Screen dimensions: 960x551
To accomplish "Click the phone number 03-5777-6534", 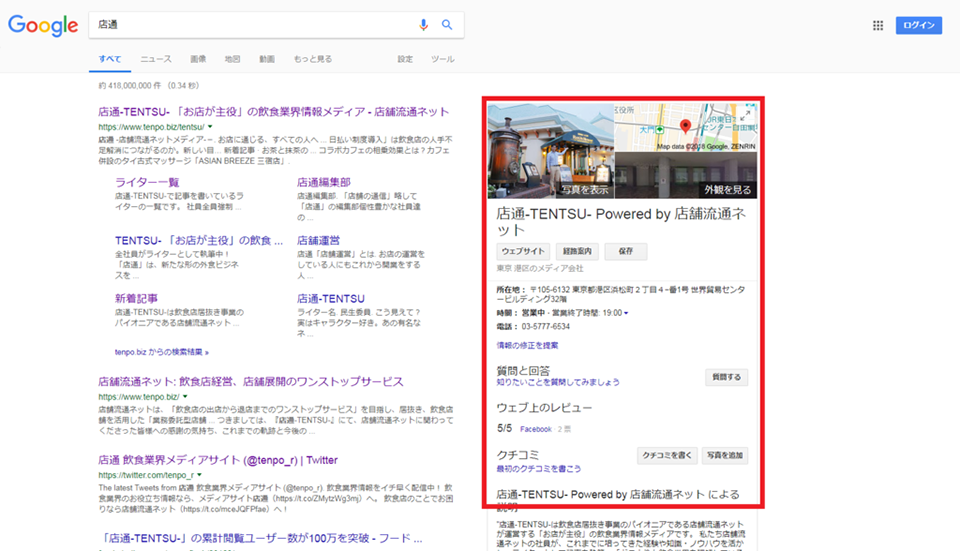I will coord(546,327).
